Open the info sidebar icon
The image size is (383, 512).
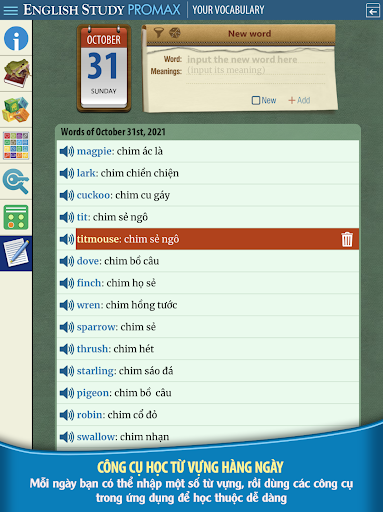coord(16,38)
